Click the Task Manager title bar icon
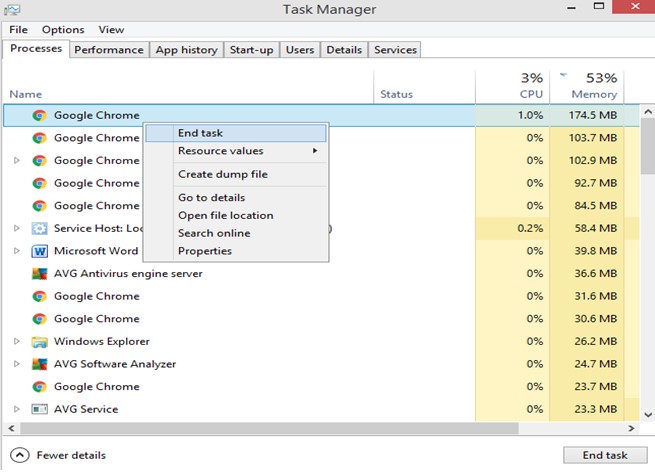 (x=12, y=9)
